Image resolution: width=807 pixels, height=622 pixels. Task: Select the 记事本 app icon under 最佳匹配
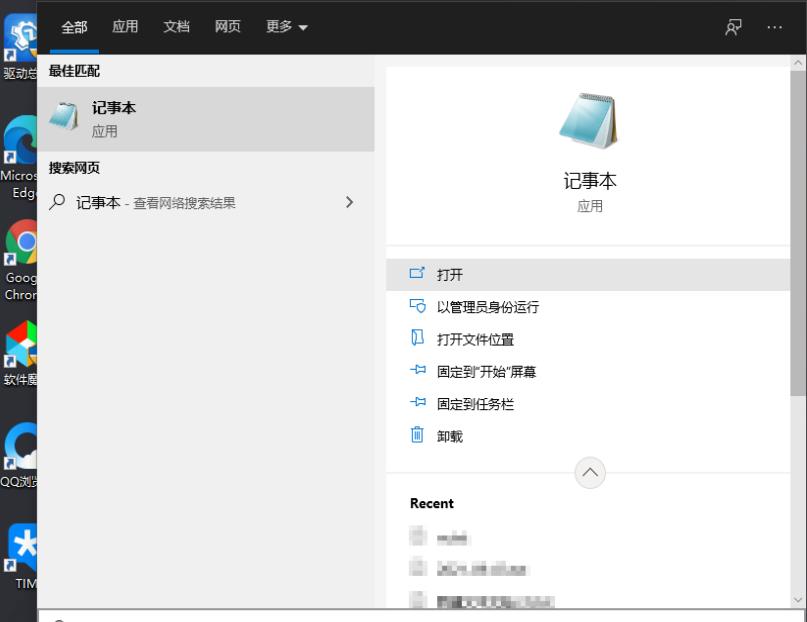point(66,115)
